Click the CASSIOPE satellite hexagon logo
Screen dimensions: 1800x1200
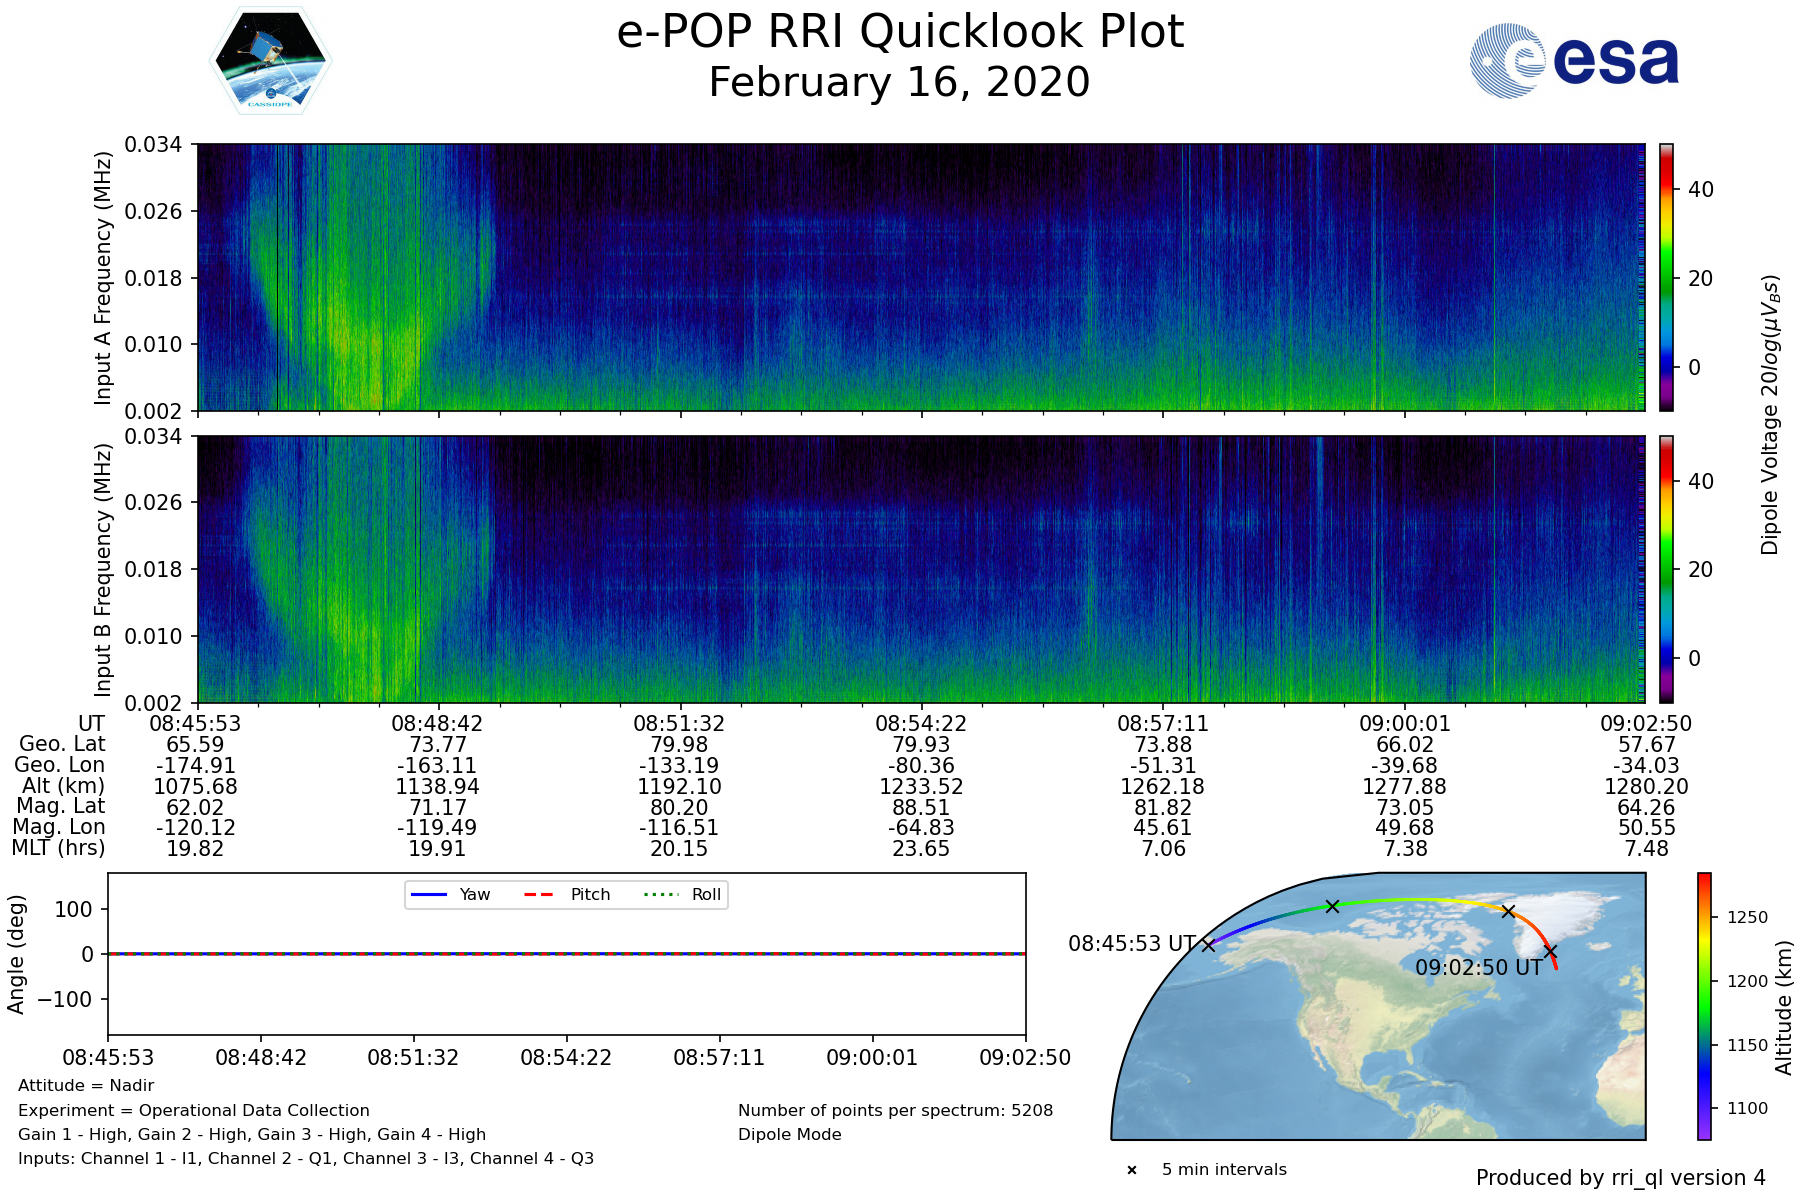[270, 61]
